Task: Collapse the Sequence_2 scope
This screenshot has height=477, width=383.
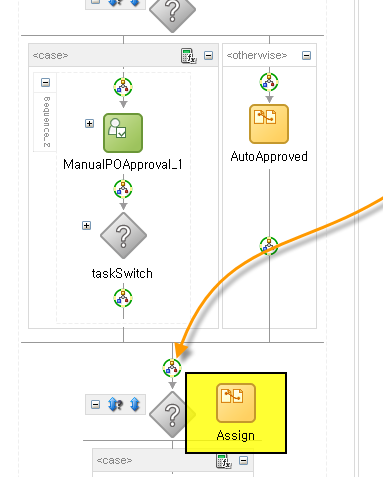Action: (46, 82)
